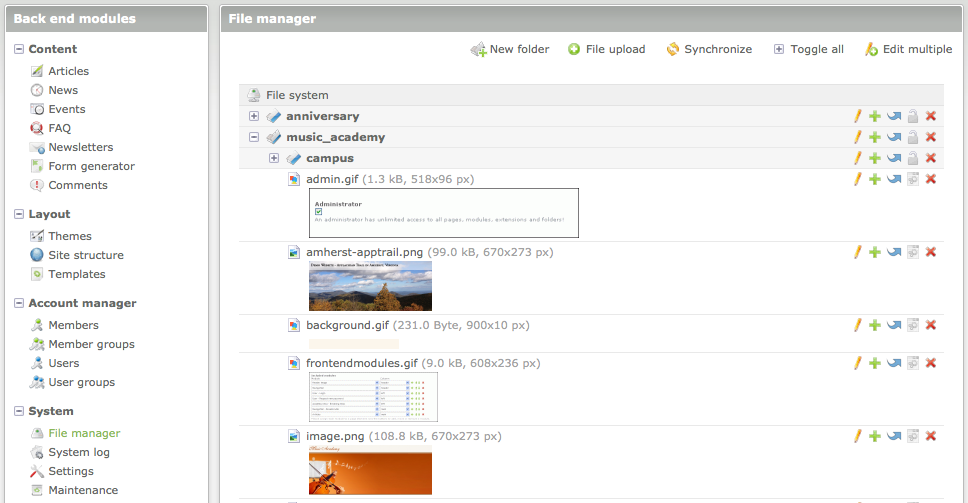This screenshot has width=968, height=503.
Task: Copy amherst-apptrail.png using green plus icon
Action: (875, 252)
